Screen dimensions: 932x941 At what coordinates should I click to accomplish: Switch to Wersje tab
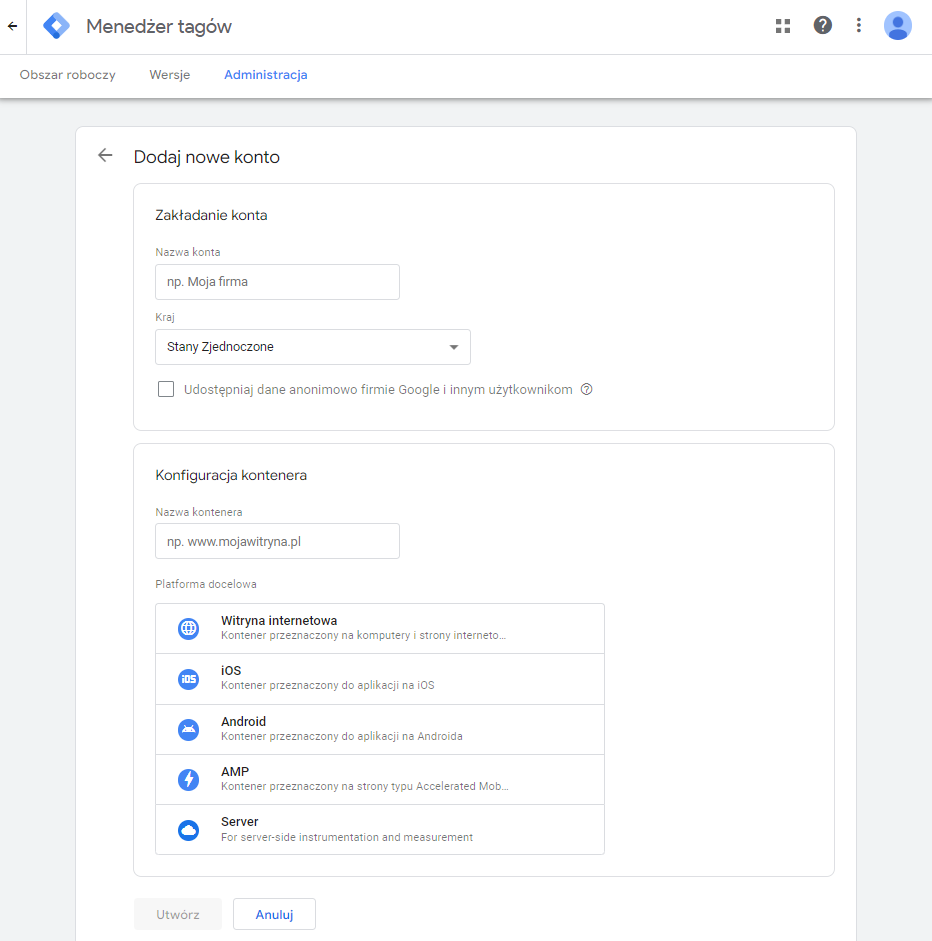point(170,75)
